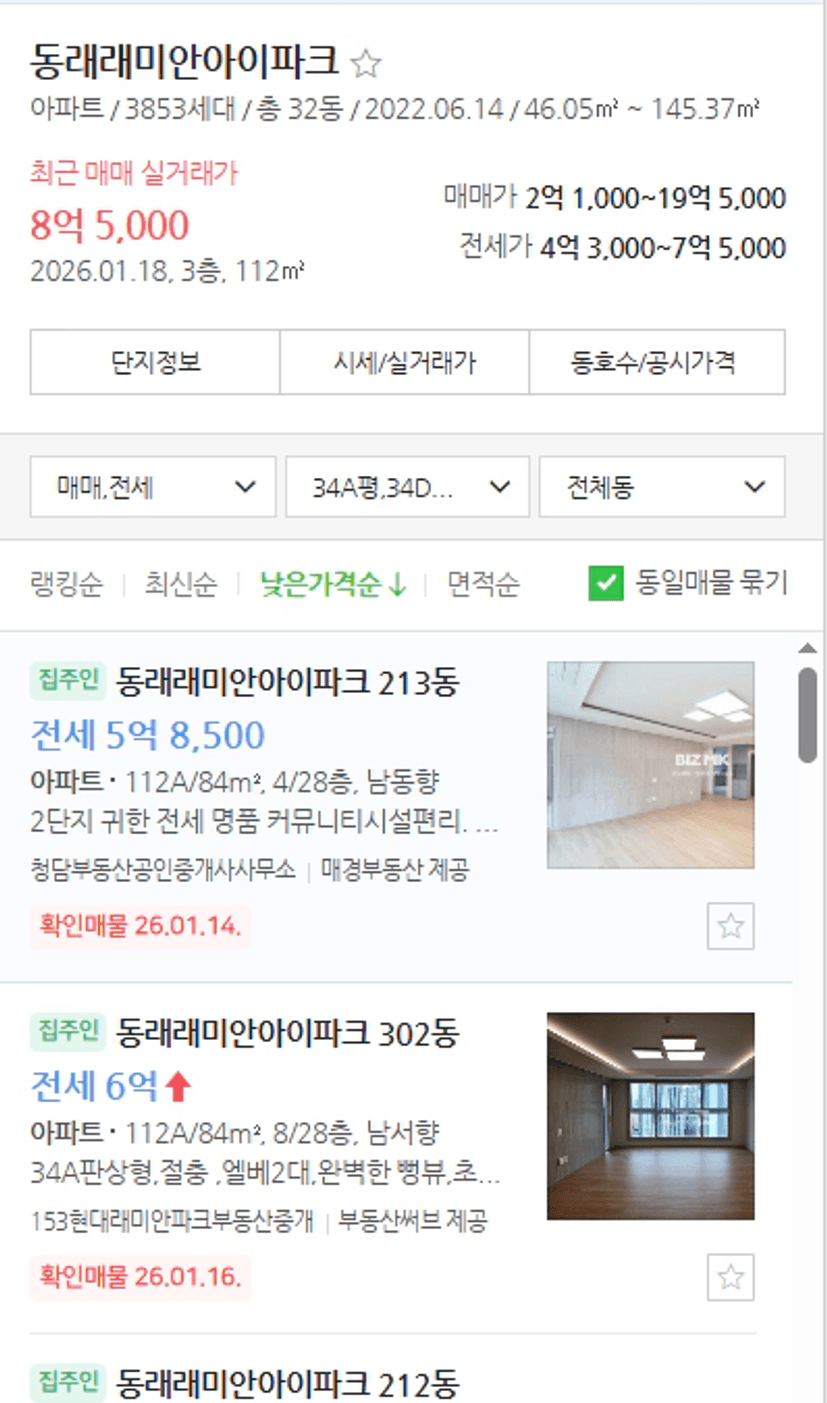
Task: Bookmark the 213동 listing with star
Action: tap(731, 926)
